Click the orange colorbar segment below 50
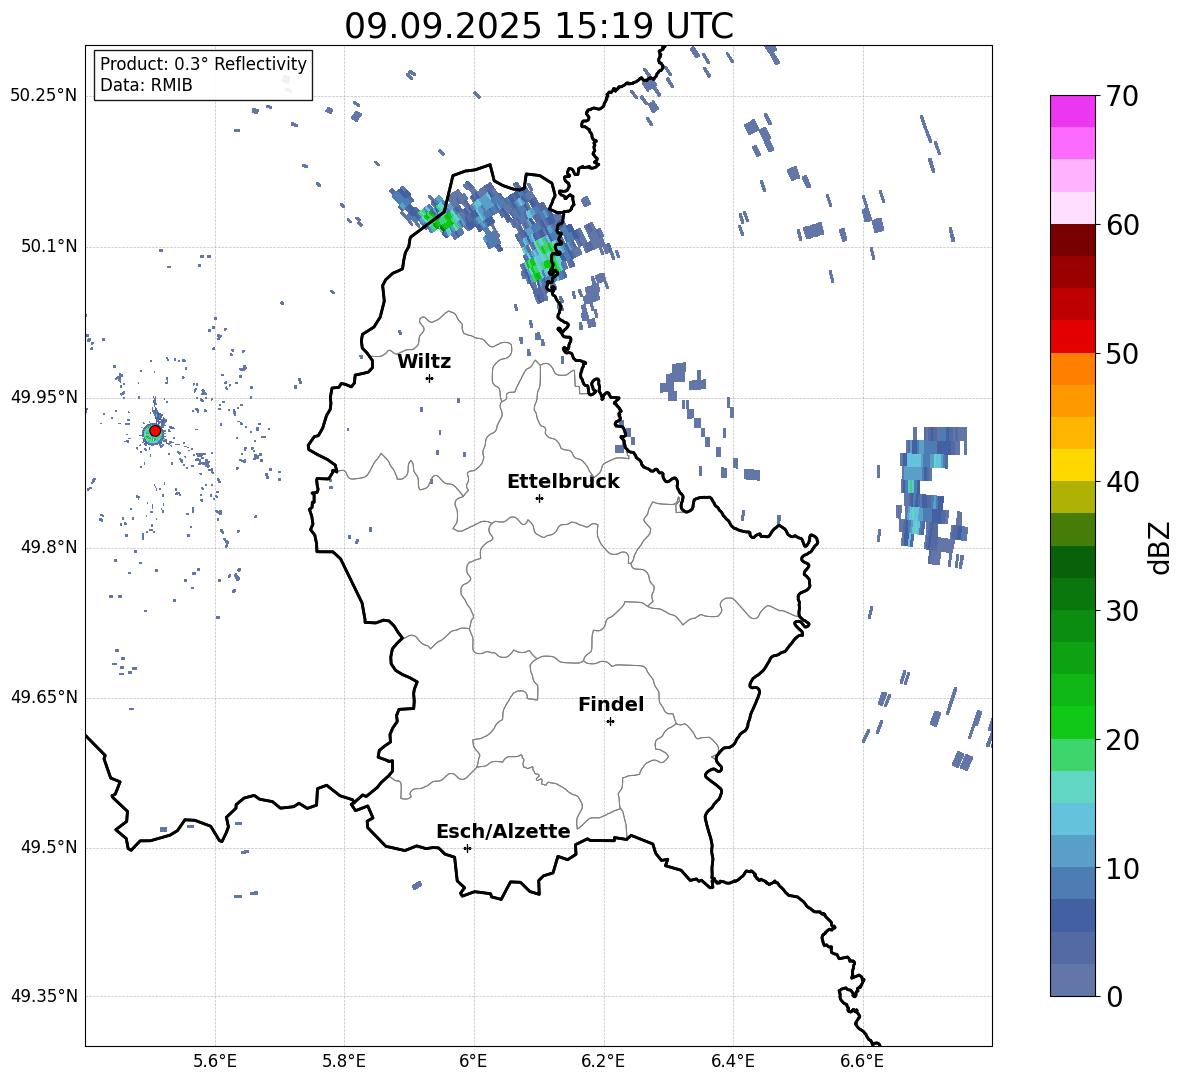 [1072, 368]
